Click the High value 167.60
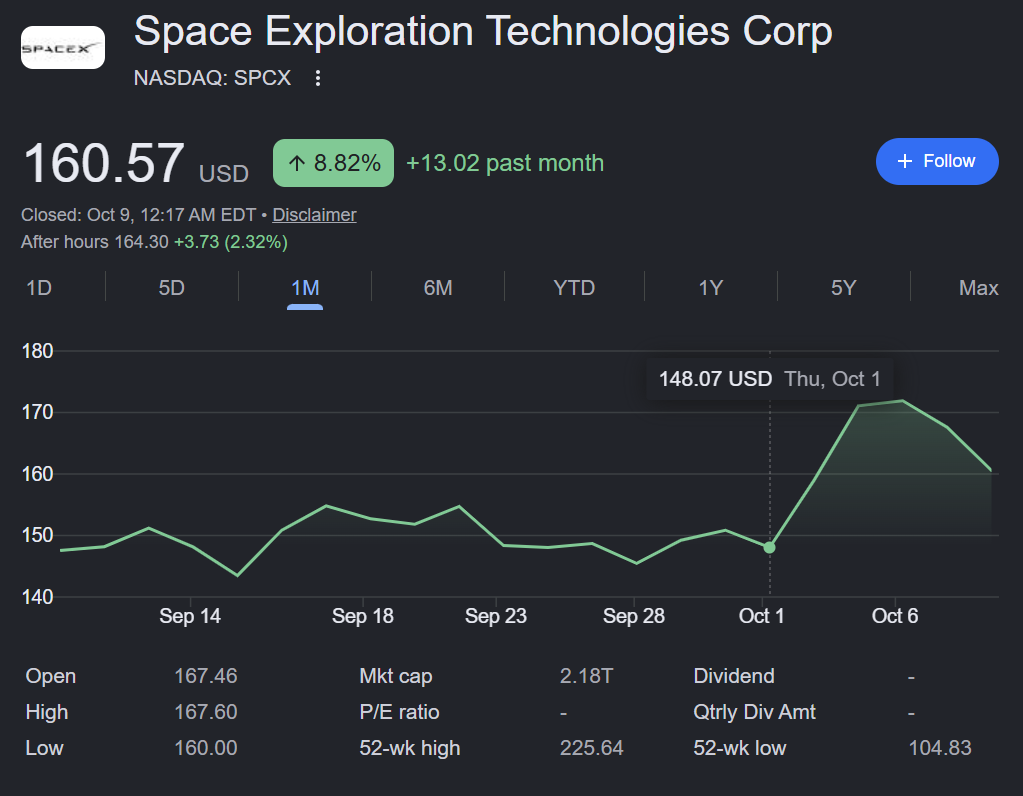1023x796 pixels. click(206, 712)
